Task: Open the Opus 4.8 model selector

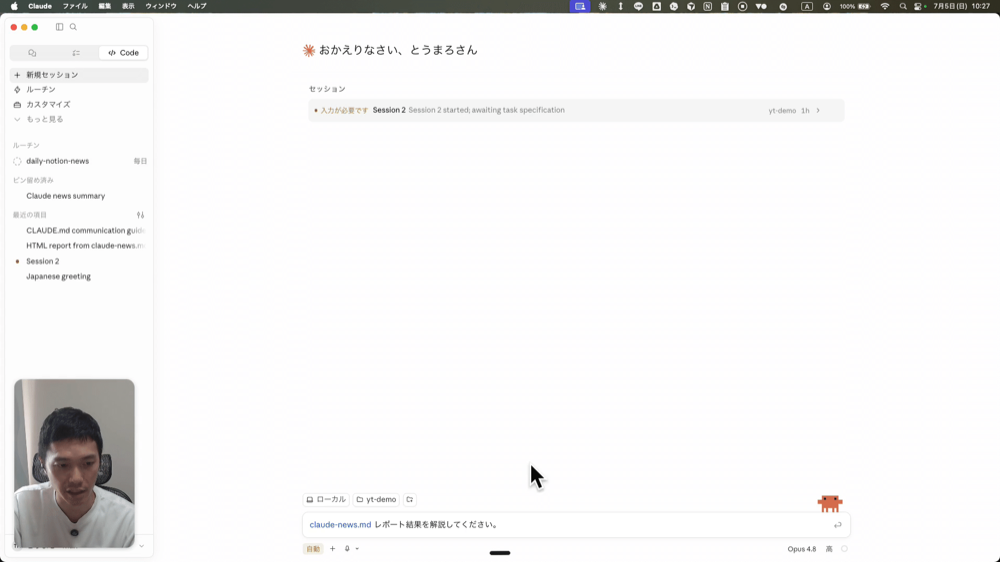Action: point(802,549)
